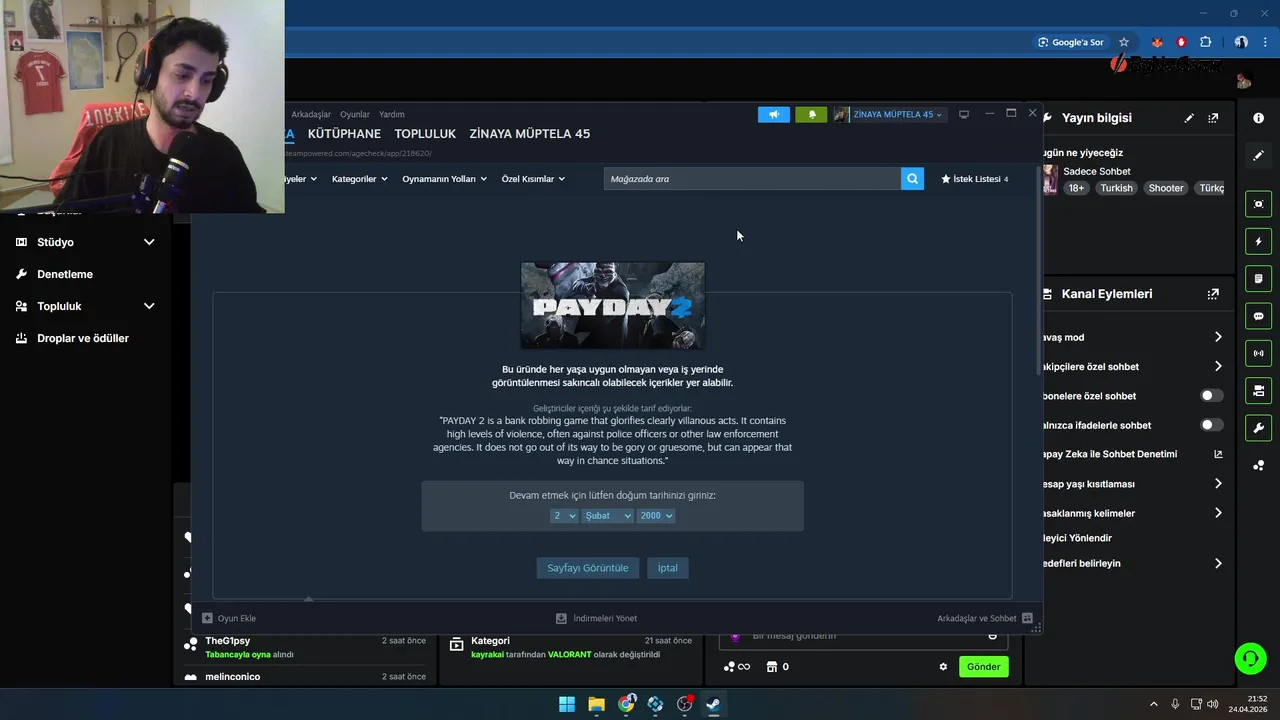The width and height of the screenshot is (1280, 720).
Task: Open the Şubat month dropdown
Action: [x=608, y=516]
